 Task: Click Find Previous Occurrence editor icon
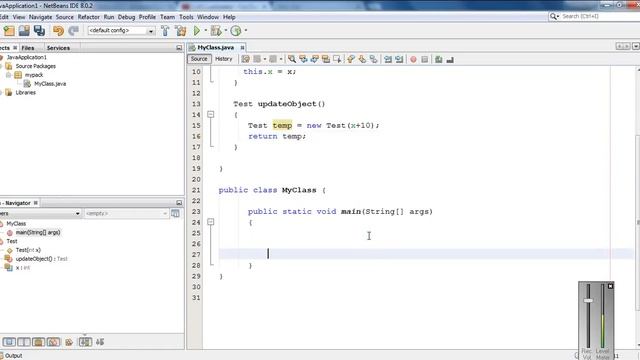tap(303, 59)
